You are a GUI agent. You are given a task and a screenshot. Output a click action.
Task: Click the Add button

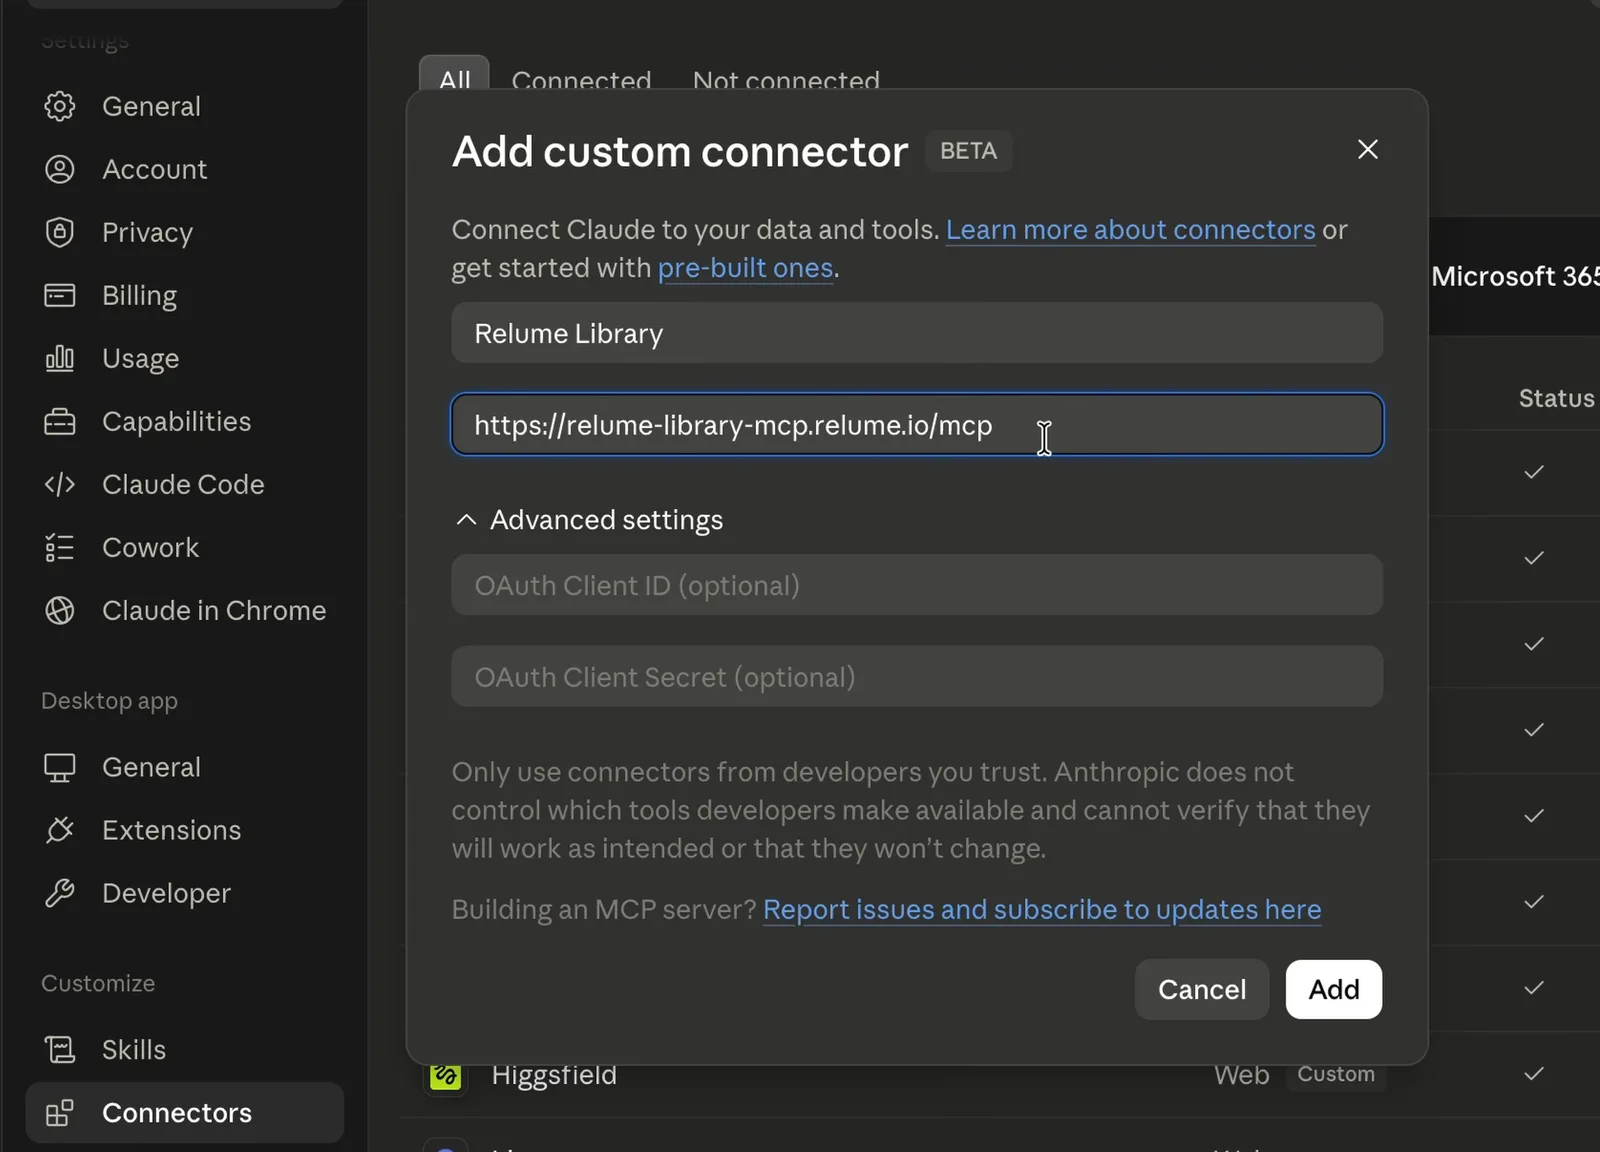pos(1334,989)
